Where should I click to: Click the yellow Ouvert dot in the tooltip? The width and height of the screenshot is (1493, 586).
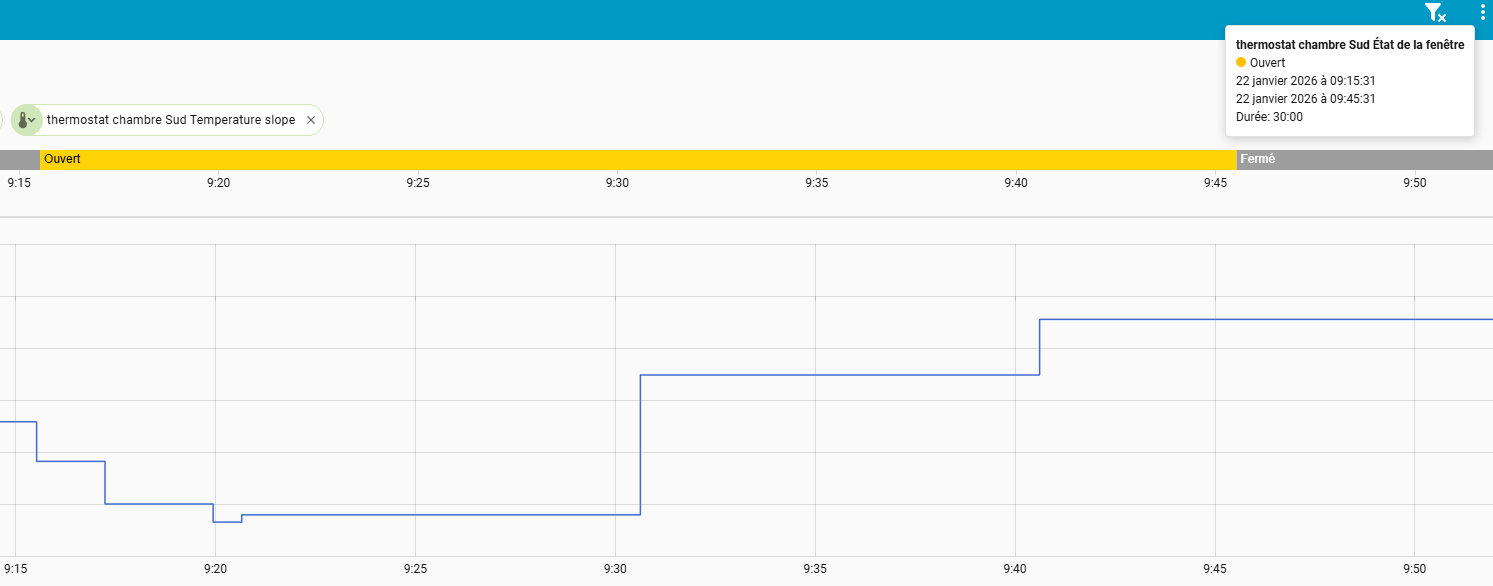click(1242, 63)
